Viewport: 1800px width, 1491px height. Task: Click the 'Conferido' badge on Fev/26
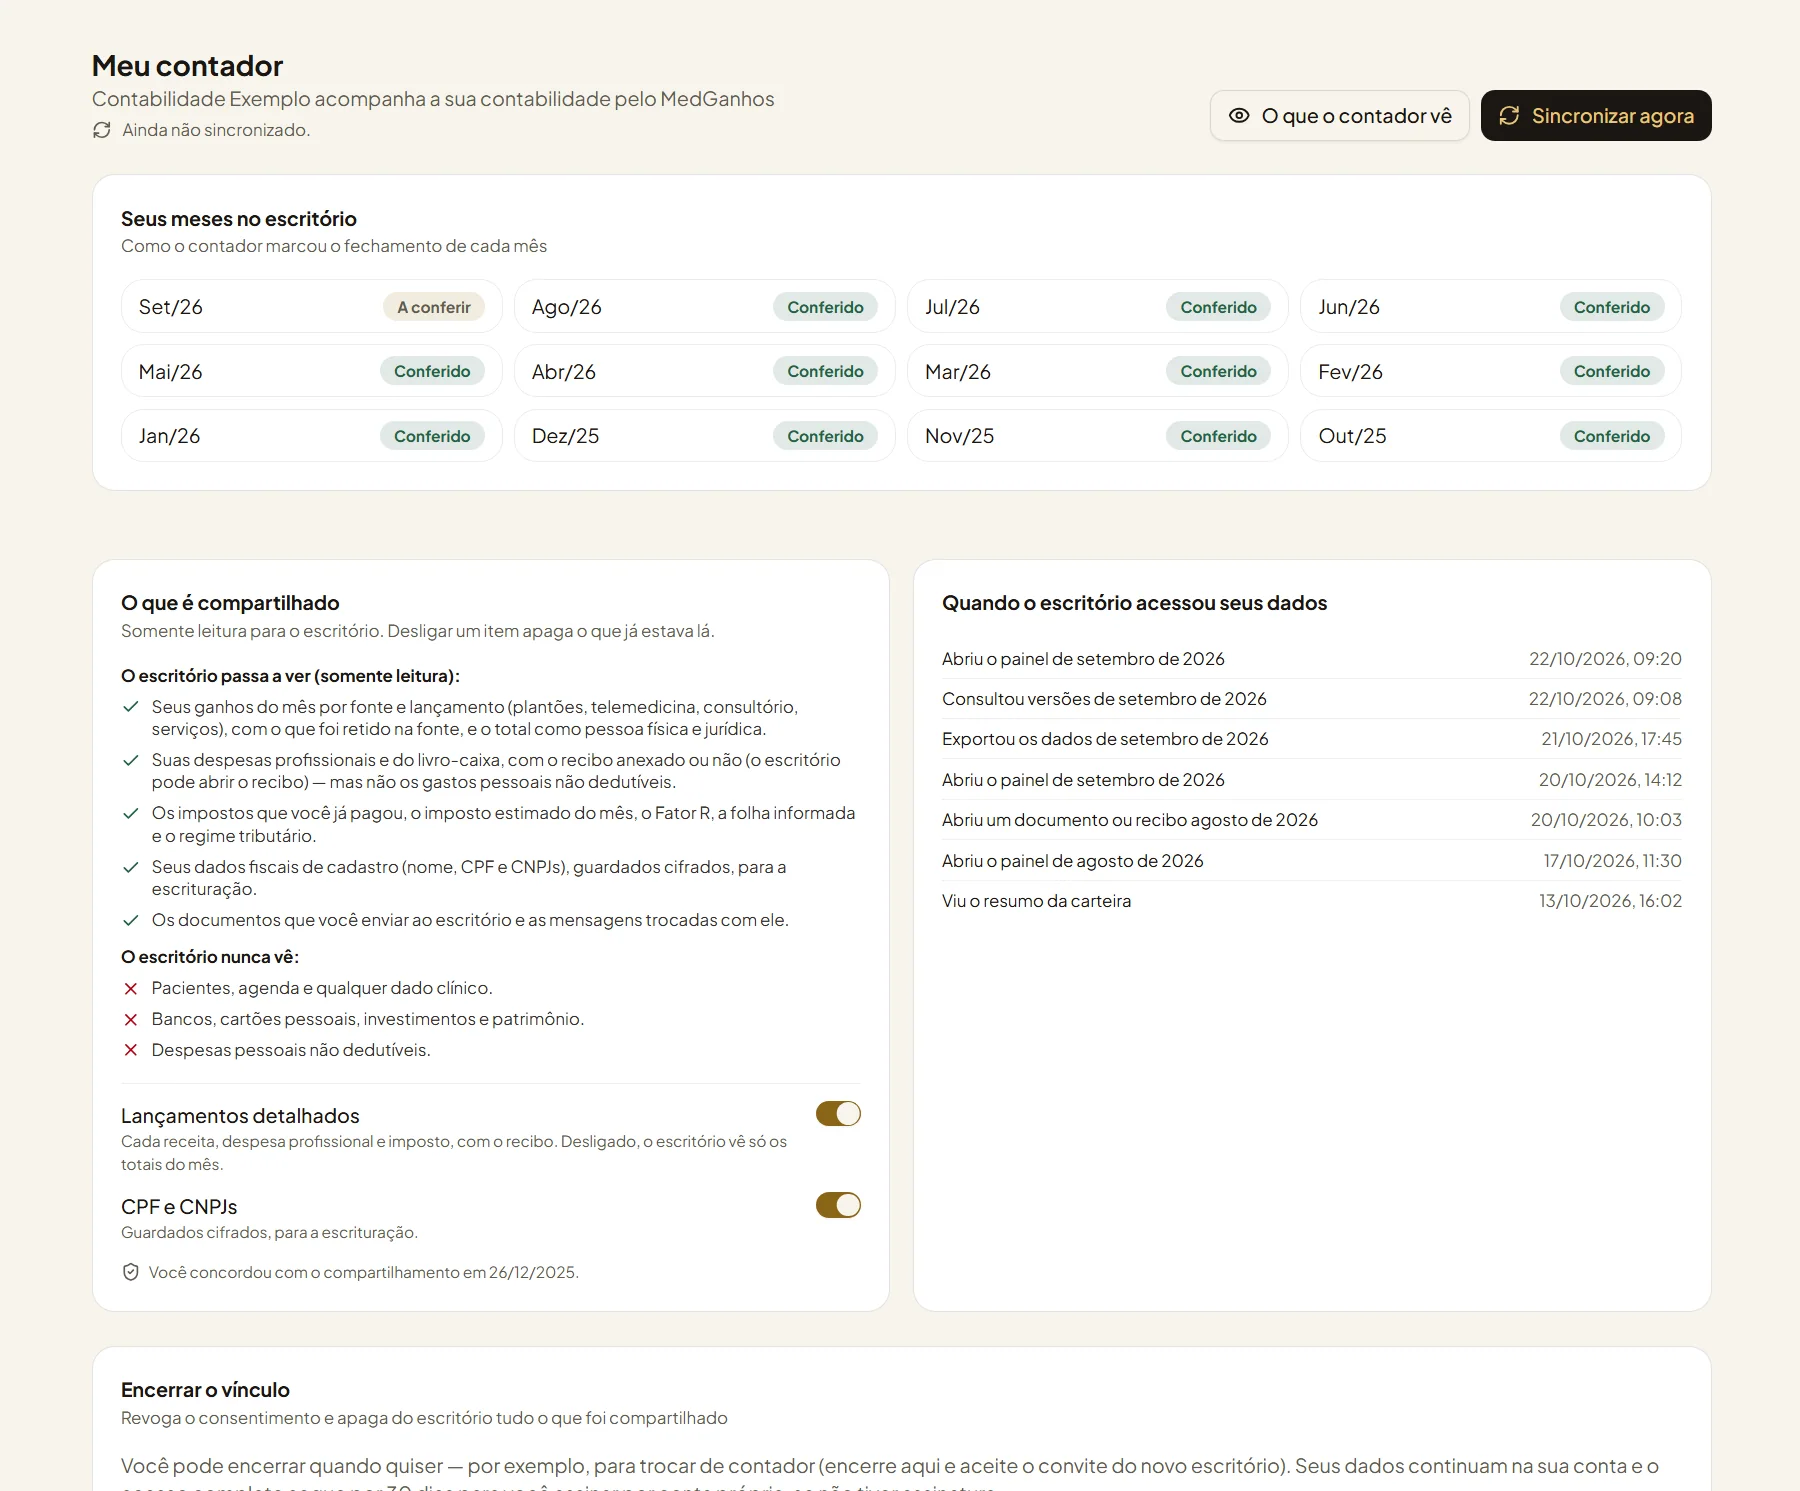1612,371
